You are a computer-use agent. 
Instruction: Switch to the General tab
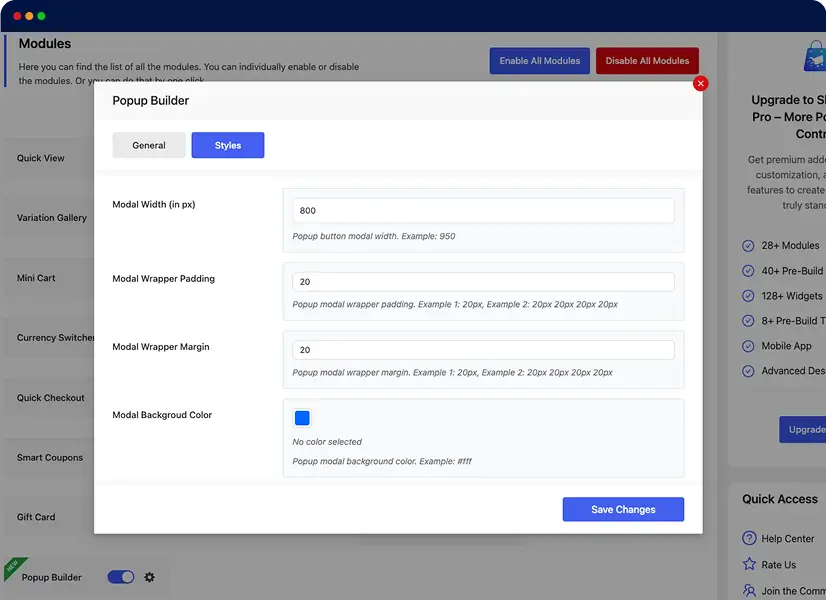[x=149, y=145]
